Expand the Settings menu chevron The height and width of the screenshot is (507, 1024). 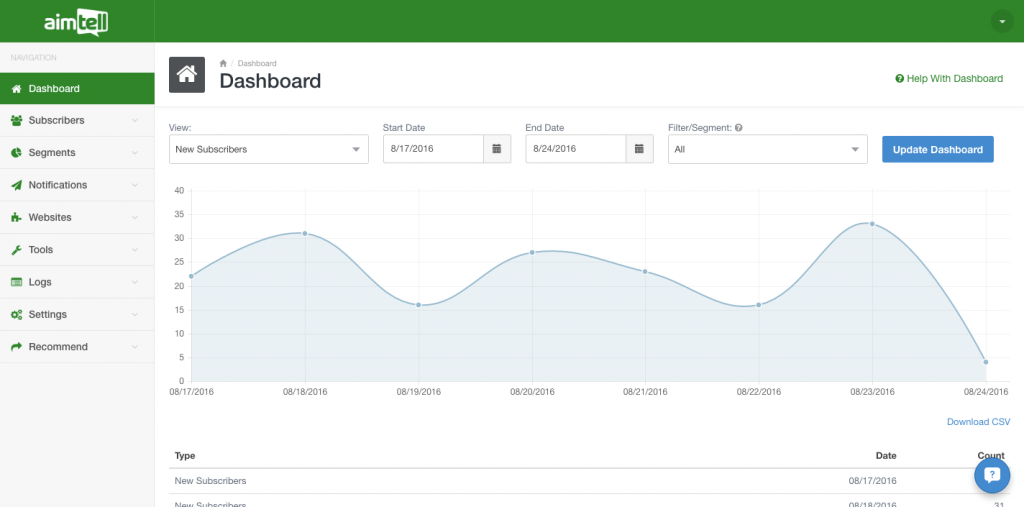pyautogui.click(x=135, y=315)
